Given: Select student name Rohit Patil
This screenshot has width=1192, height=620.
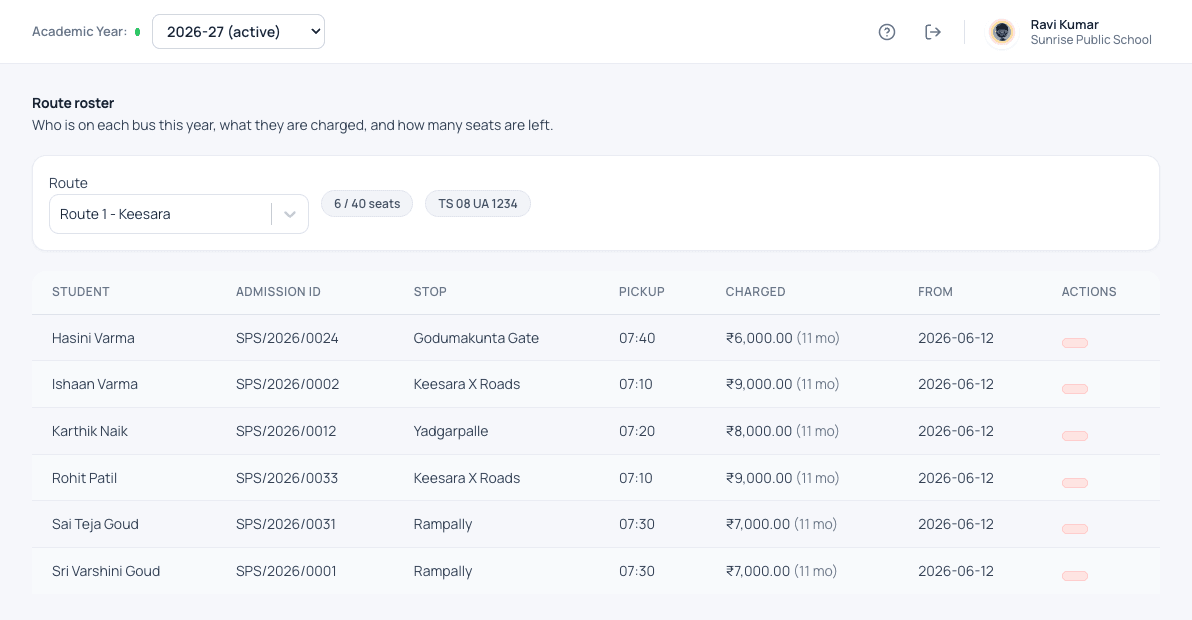Looking at the screenshot, I should coord(84,478).
